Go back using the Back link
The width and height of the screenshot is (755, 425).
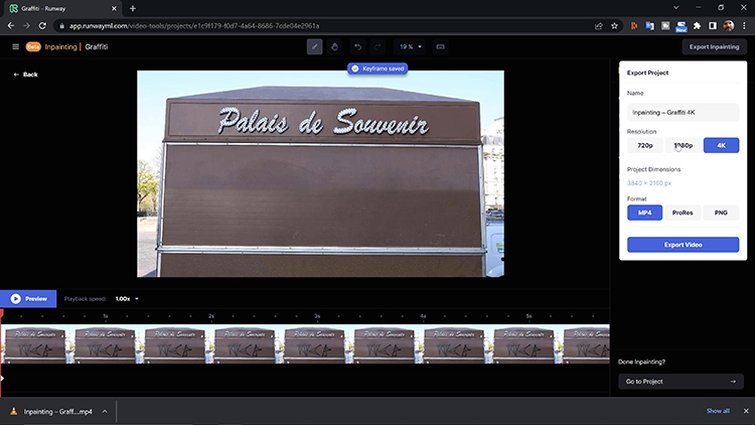(25, 75)
